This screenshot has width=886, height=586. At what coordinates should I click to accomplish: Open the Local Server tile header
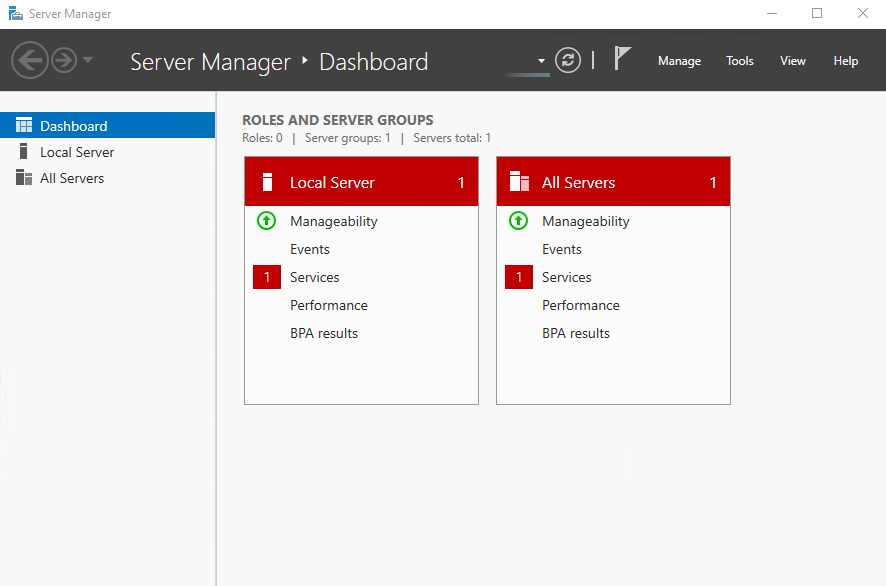361,182
